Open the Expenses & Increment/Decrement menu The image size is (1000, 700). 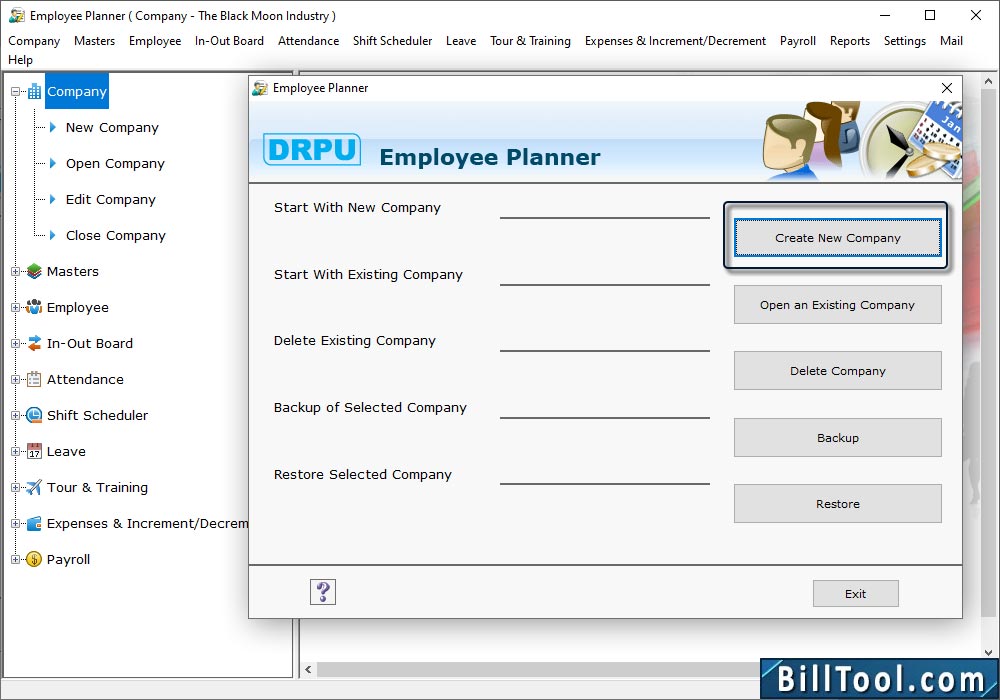point(675,41)
